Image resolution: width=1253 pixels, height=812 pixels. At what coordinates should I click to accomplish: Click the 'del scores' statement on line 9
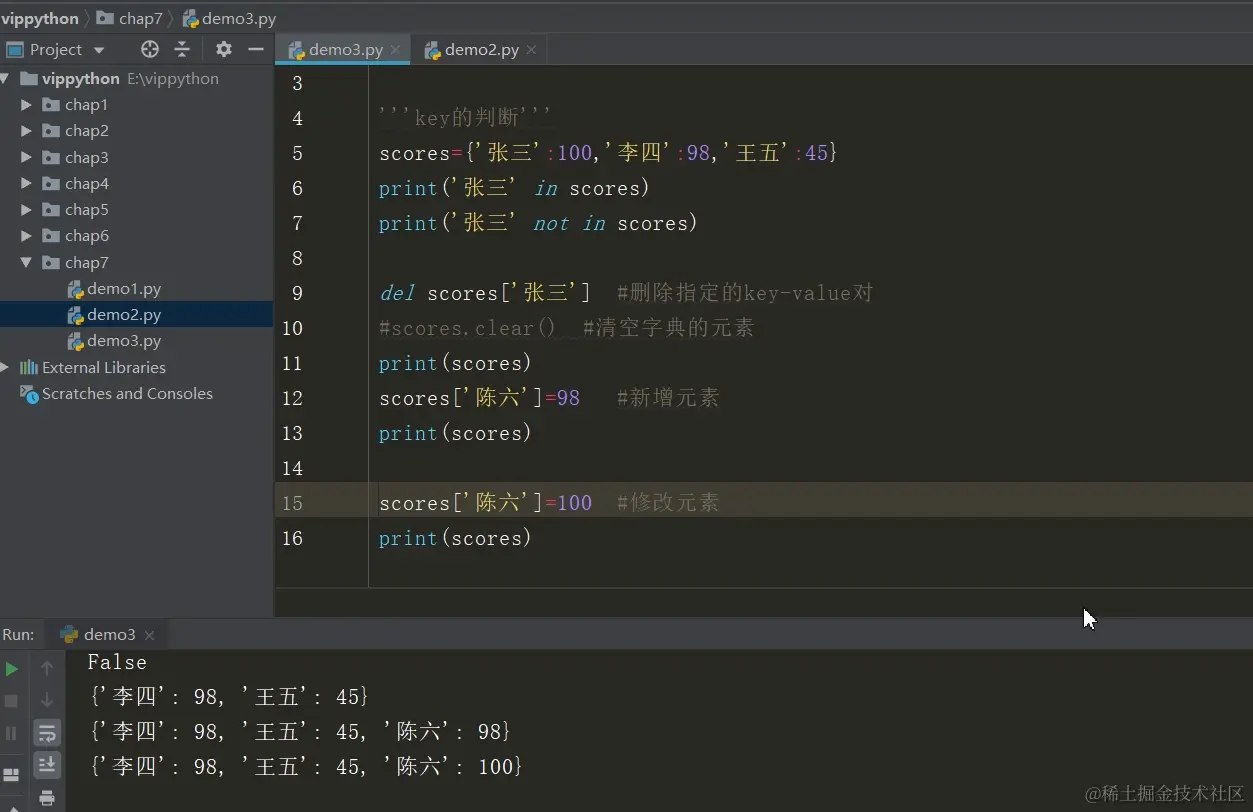pos(486,293)
